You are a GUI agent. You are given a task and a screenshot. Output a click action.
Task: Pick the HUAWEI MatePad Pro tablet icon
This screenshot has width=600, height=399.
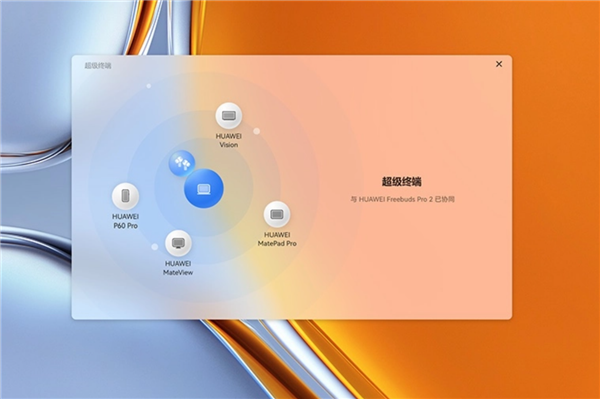coord(277,214)
